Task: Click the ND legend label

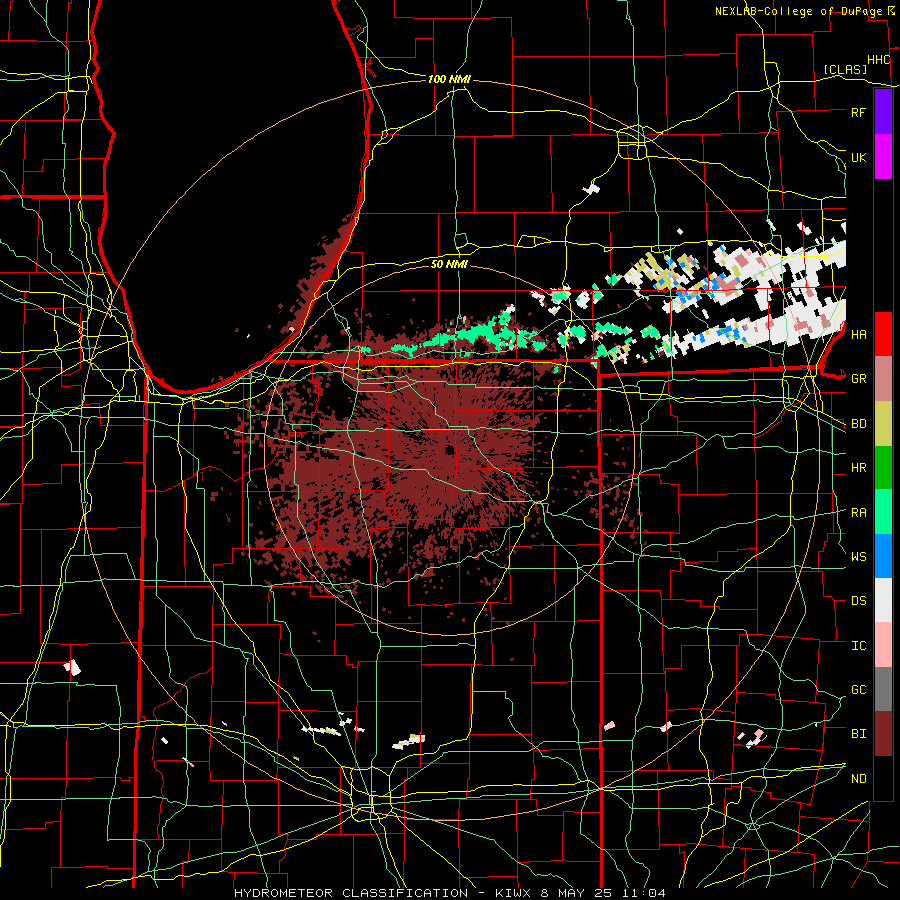Action: 858,779
